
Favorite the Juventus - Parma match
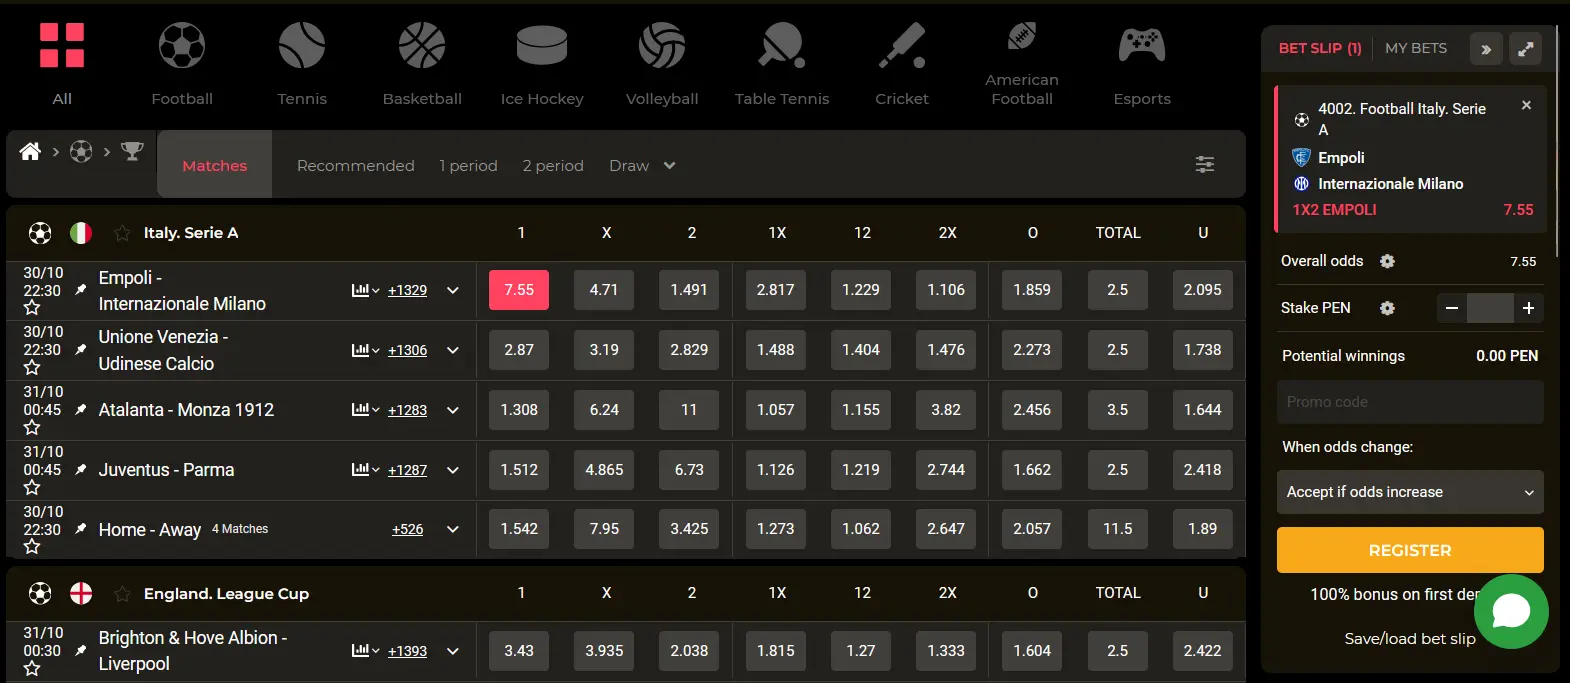tap(32, 488)
